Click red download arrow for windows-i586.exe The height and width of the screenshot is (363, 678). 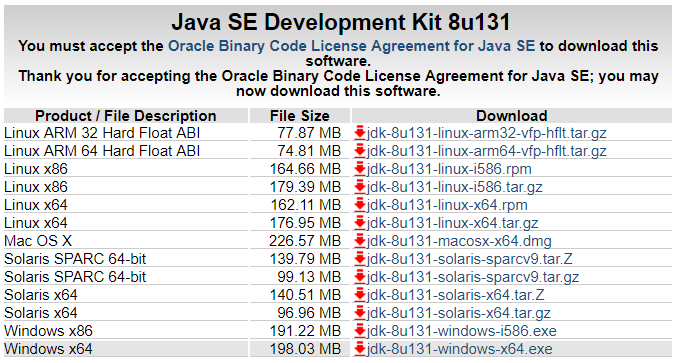pyautogui.click(x=360, y=331)
